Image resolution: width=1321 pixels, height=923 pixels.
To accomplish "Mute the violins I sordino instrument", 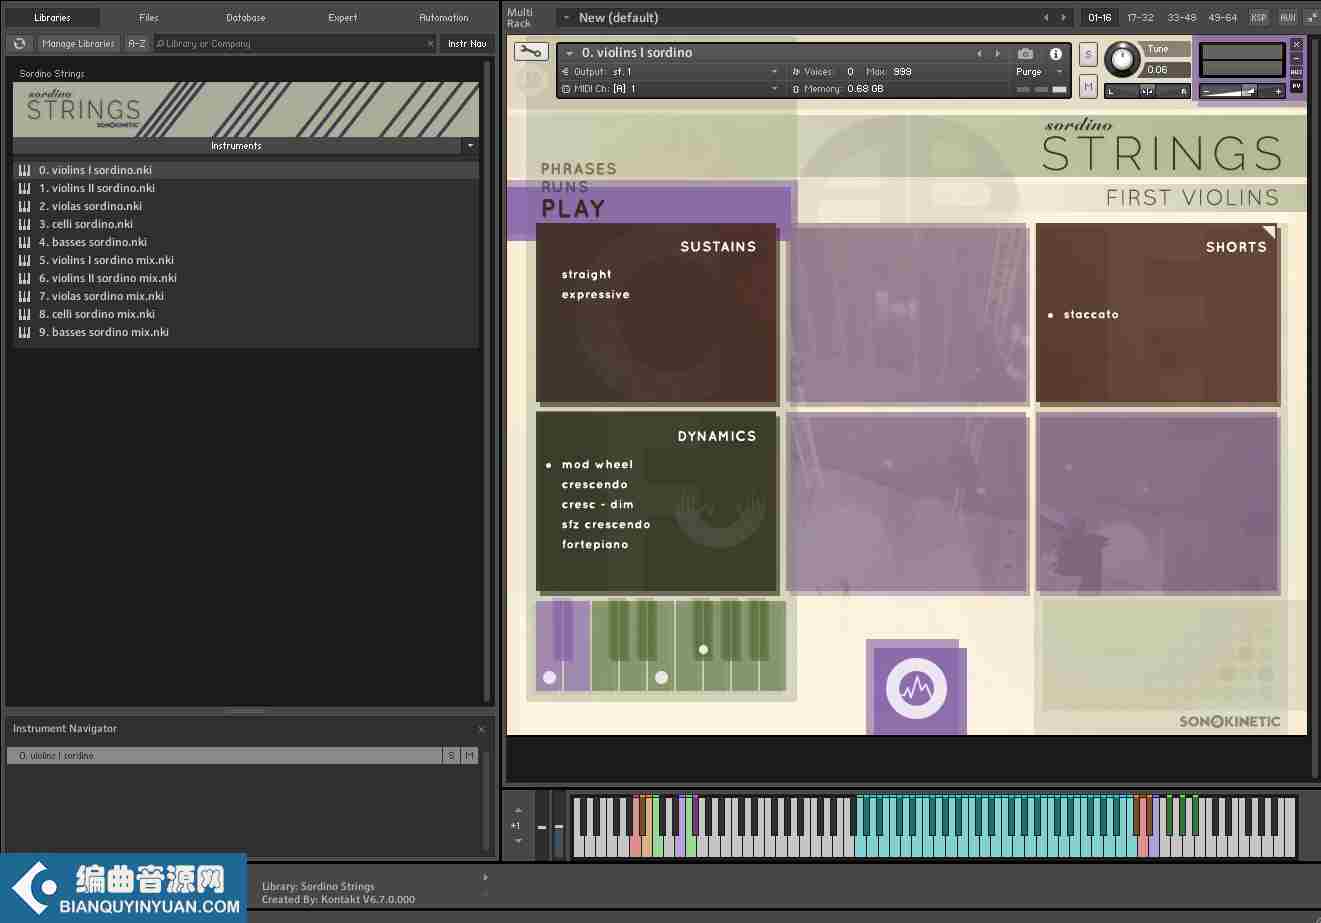I will (1088, 87).
